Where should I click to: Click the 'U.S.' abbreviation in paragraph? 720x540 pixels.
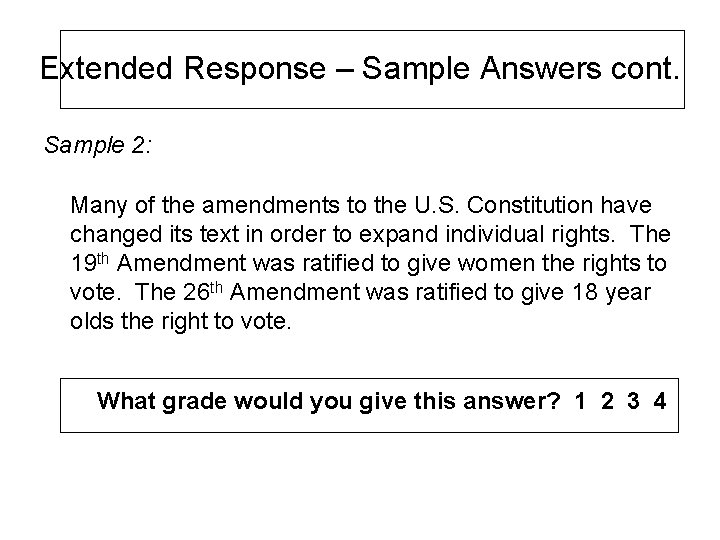tap(437, 205)
